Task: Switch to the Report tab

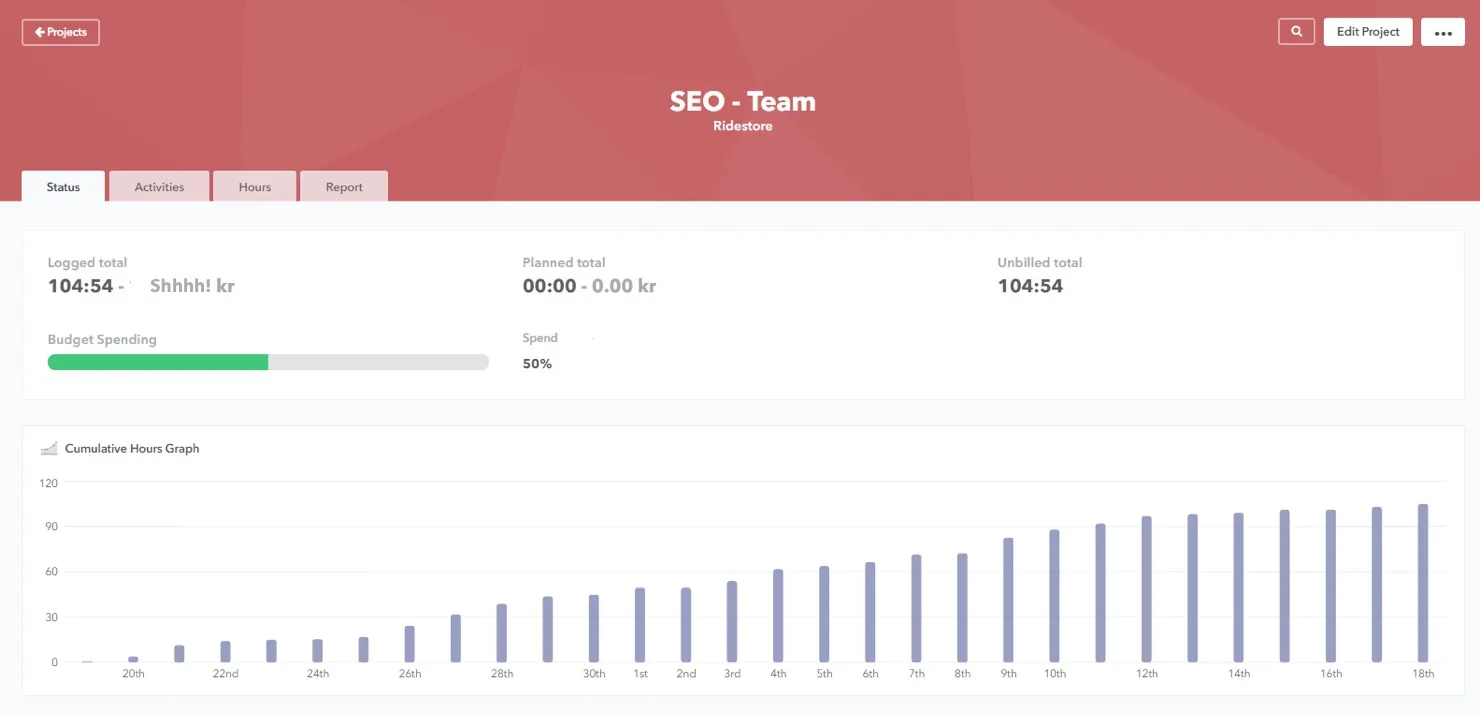Action: tap(343, 186)
